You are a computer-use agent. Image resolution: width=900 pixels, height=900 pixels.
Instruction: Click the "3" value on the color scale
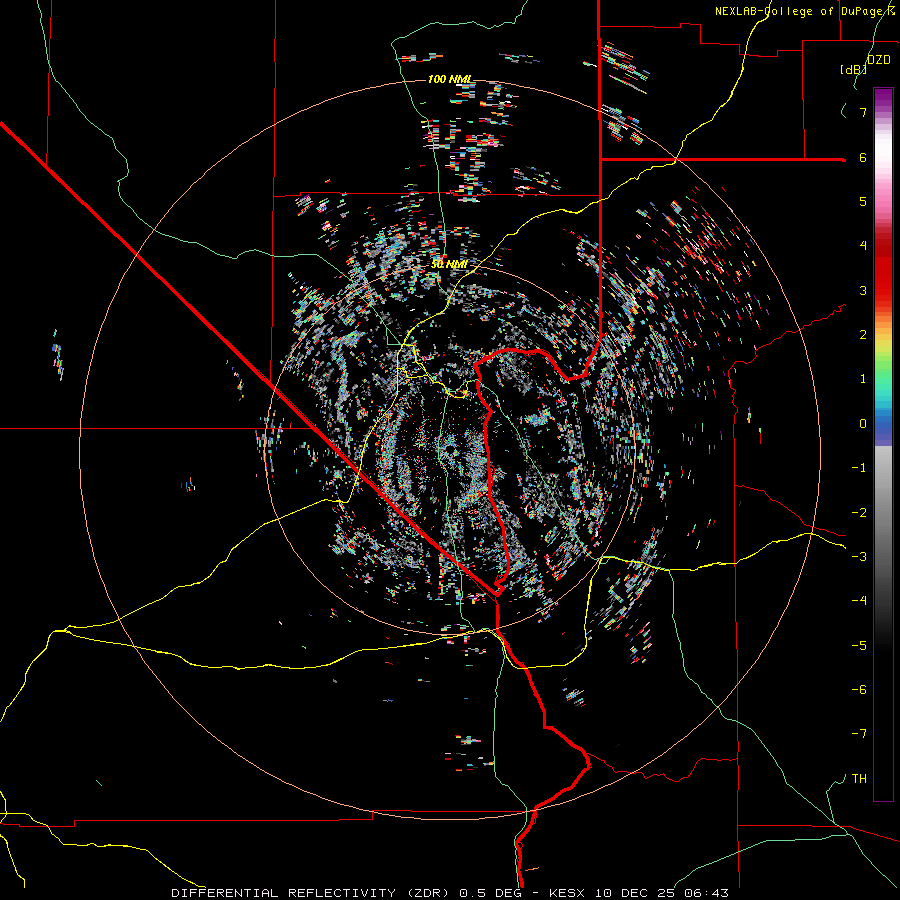pos(863,290)
